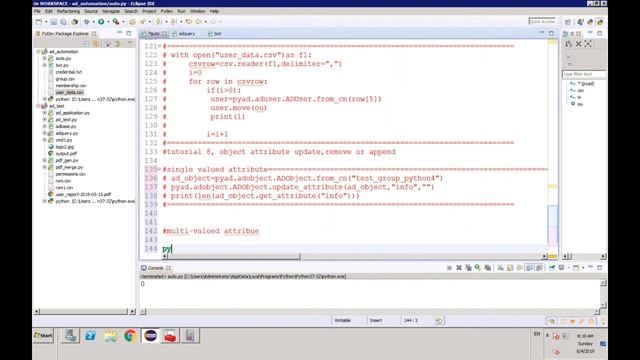Toggle Pin Console icon

[x=552, y=268]
